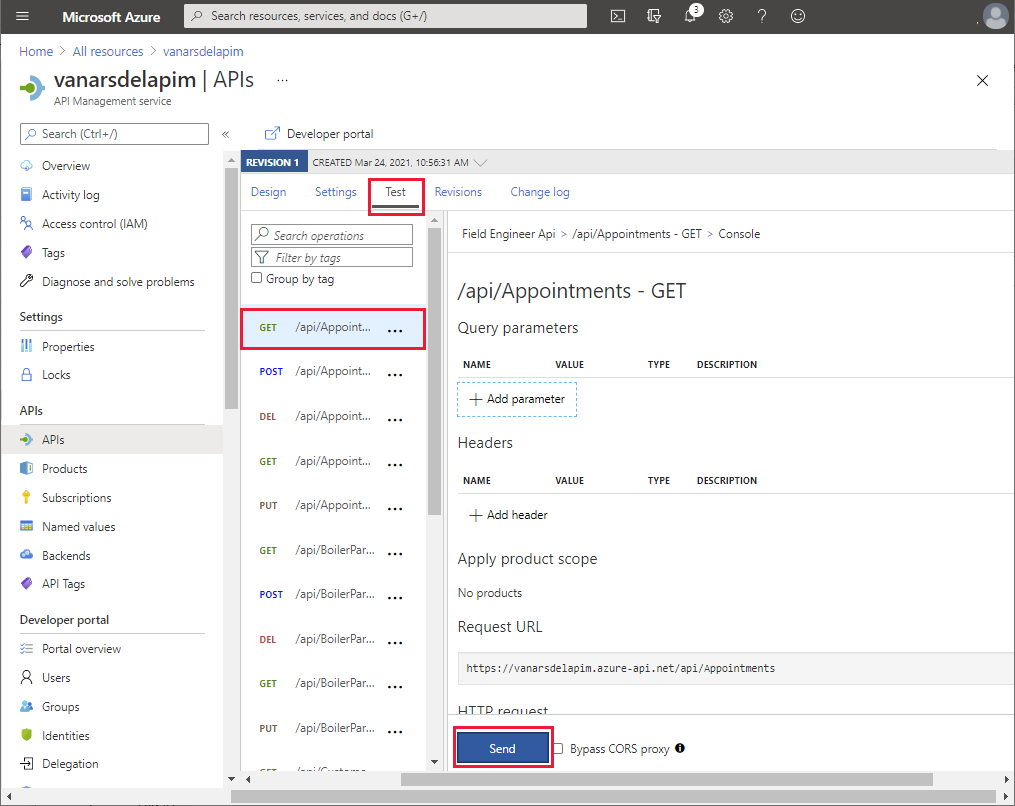Open the feedback smiley icon
1015x806 pixels.
pos(798,16)
